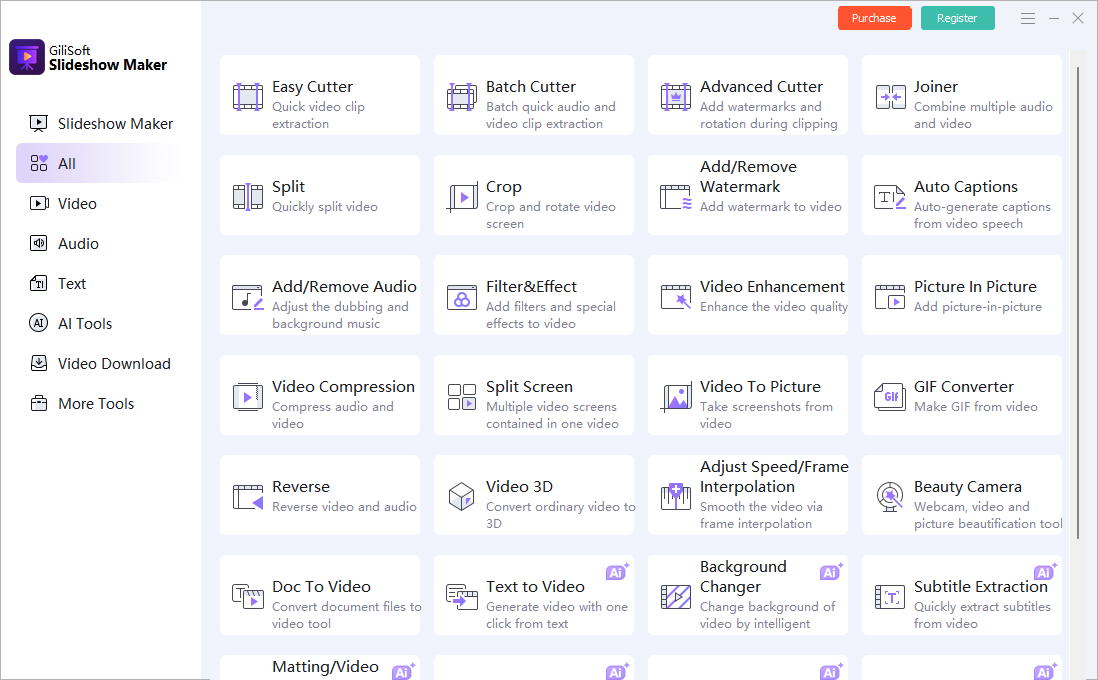1098x680 pixels.
Task: Open Picture In Picture icon
Action: click(x=890, y=297)
